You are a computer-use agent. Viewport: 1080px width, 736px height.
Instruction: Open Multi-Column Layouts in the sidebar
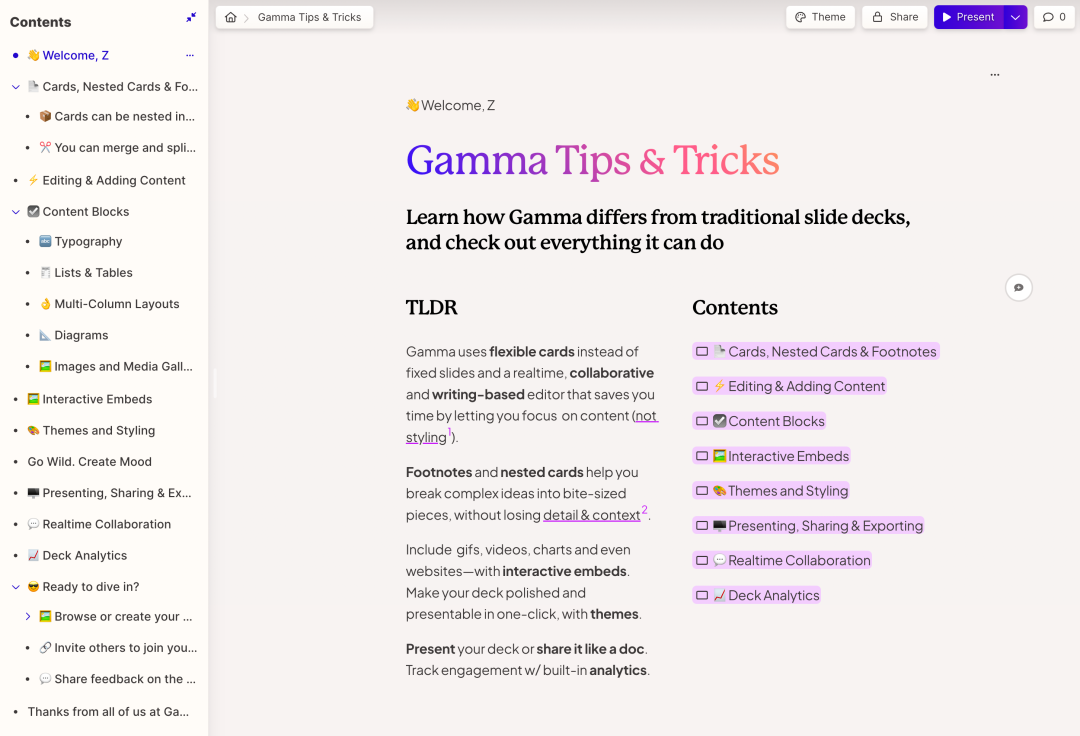pyautogui.click(x=109, y=304)
